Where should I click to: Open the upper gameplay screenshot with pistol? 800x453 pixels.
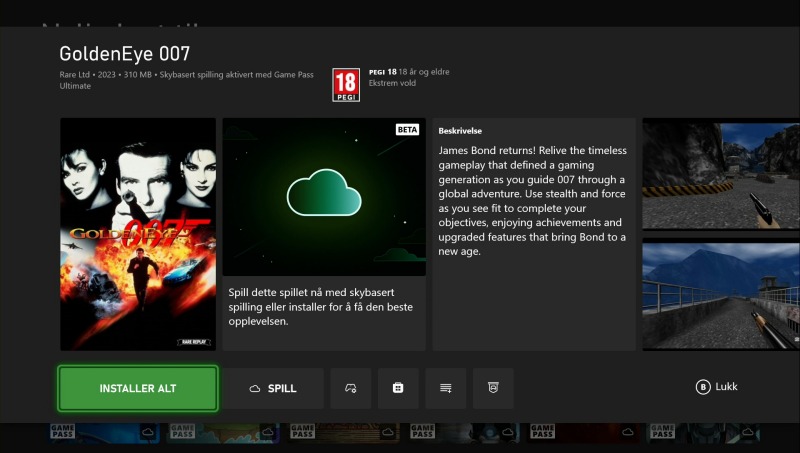tap(721, 175)
